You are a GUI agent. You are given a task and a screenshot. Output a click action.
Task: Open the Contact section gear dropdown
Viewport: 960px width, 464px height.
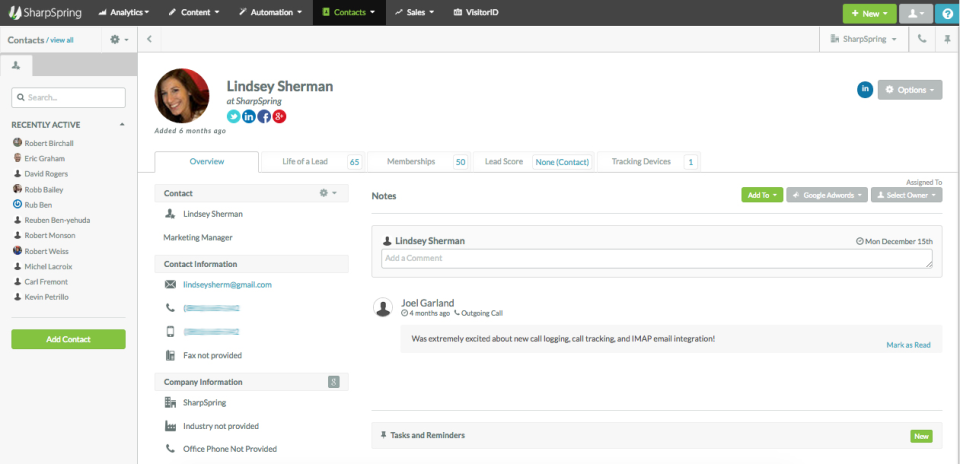click(x=328, y=193)
